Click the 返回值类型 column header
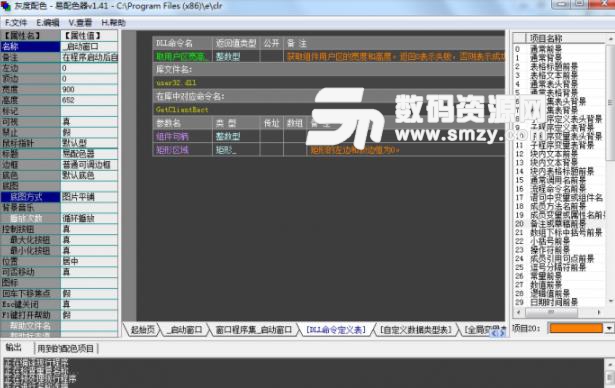This screenshot has height=388, width=615. [236, 43]
